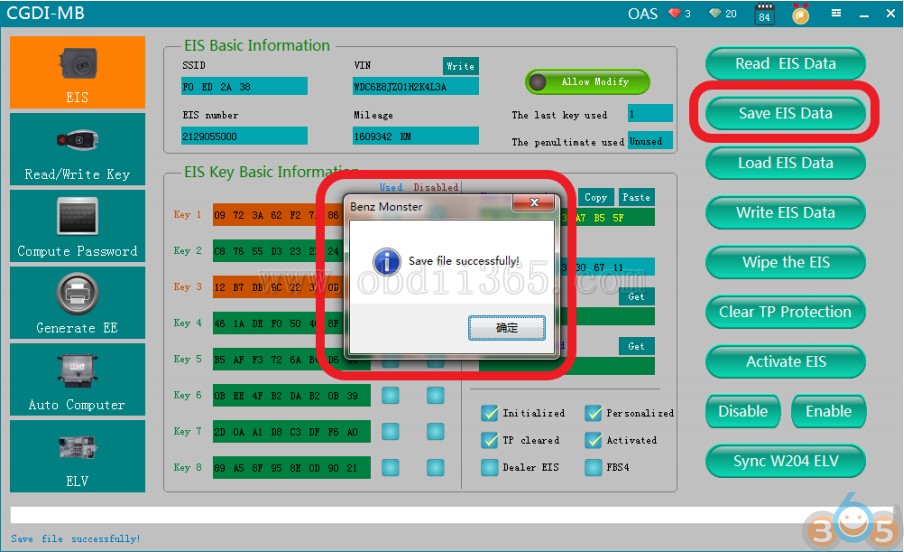Open the Auto Computer module
This screenshot has height=552, width=904.
coord(77,380)
